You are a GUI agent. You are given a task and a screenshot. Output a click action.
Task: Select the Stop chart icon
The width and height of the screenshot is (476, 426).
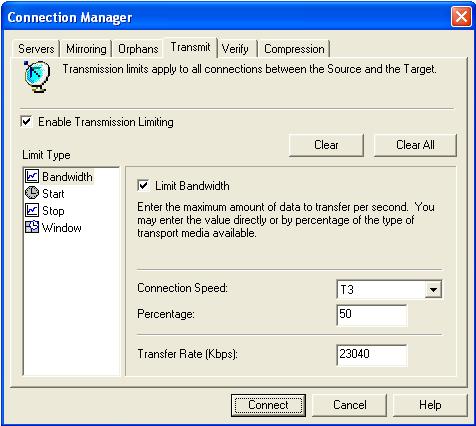tap(32, 210)
